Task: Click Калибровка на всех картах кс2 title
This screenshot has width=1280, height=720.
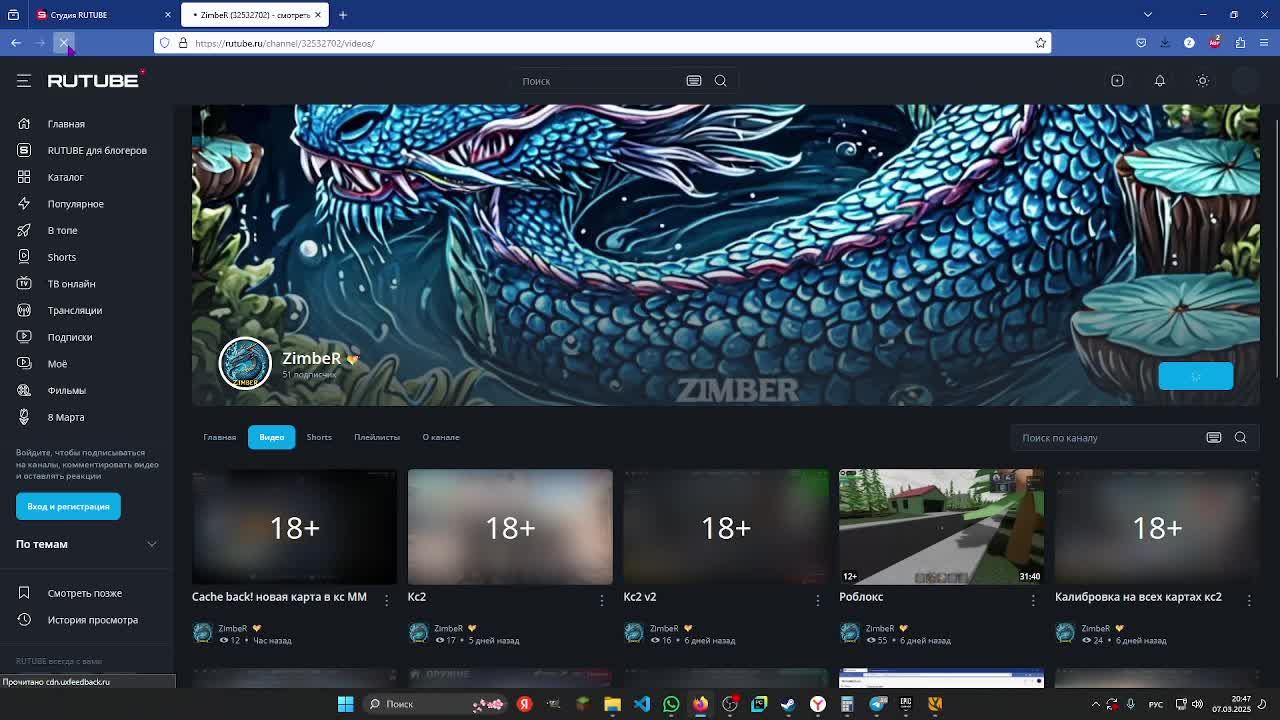Action: [x=1138, y=597]
